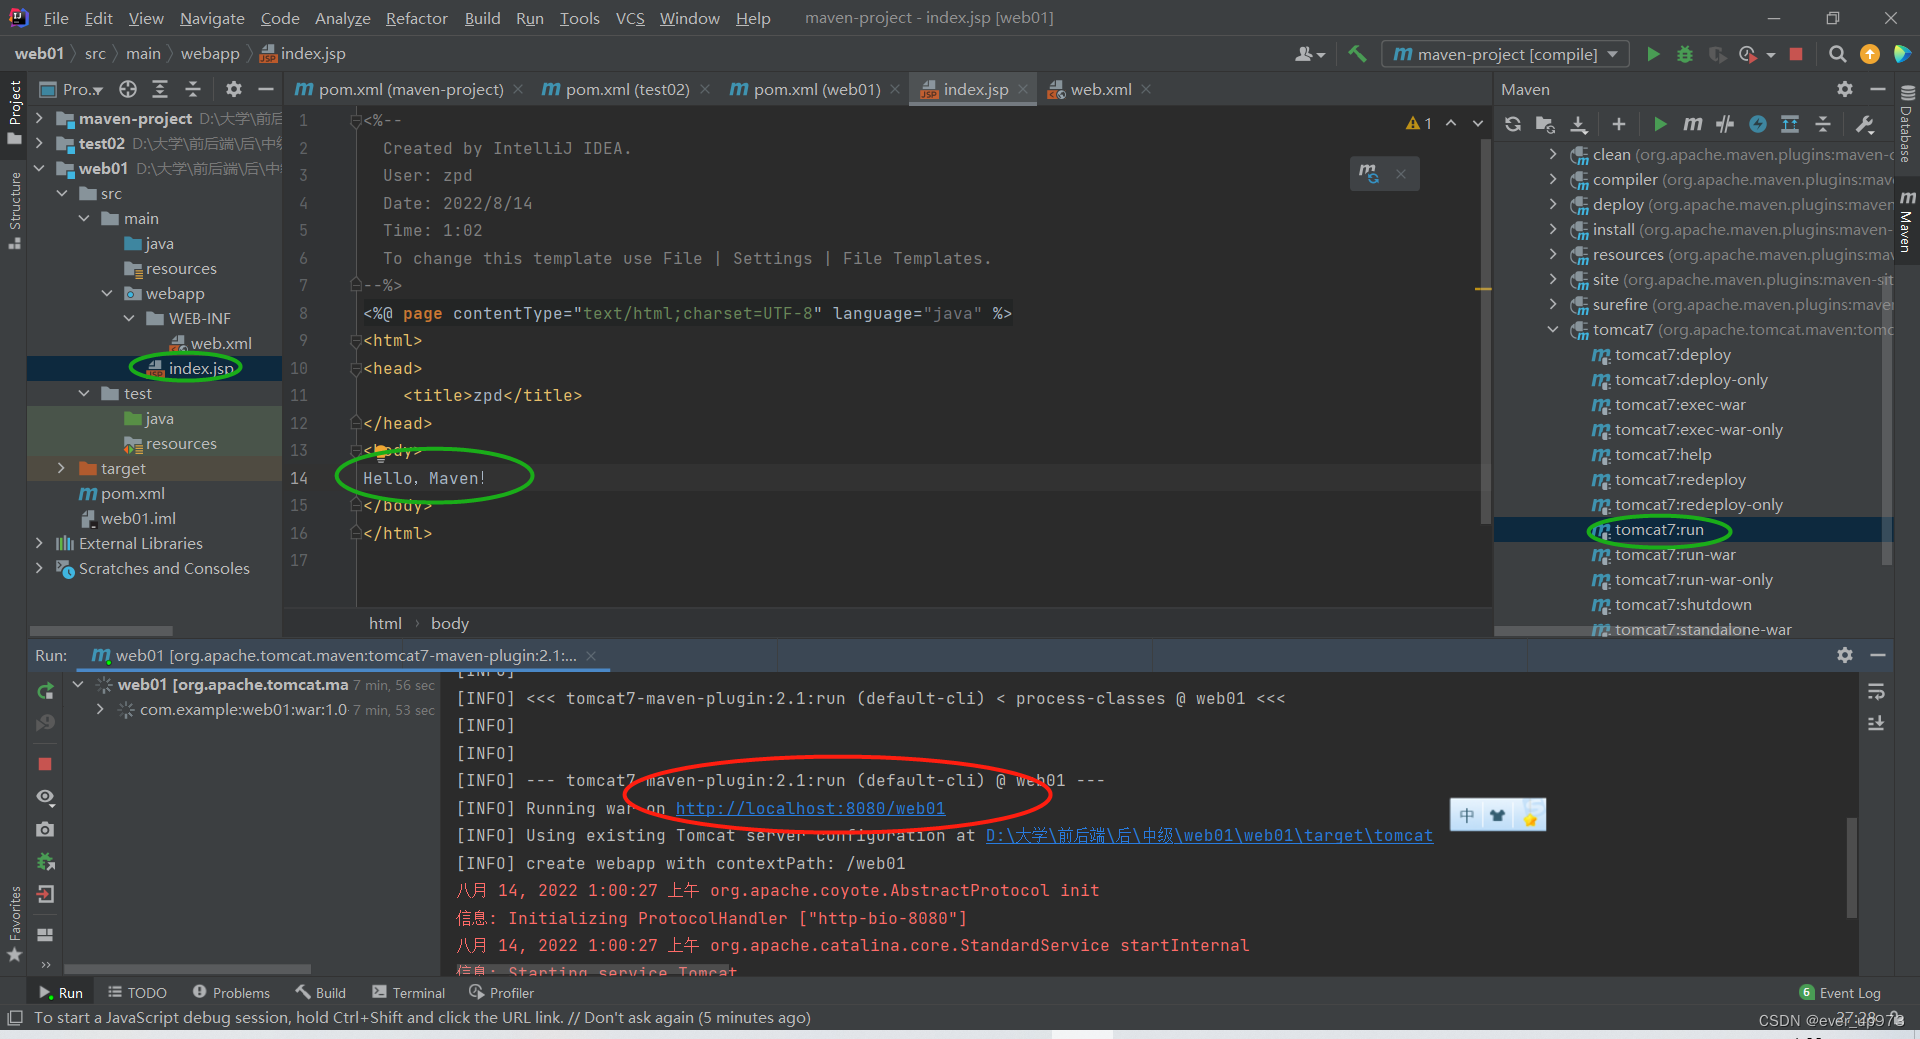
Task: Reload All Maven Projects icon
Action: (1513, 124)
